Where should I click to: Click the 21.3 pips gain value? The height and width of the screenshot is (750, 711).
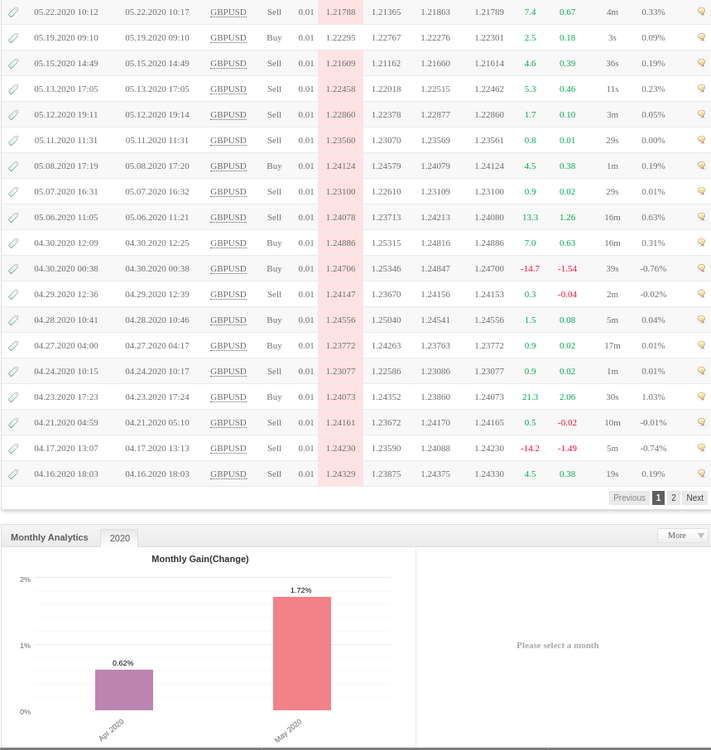[530, 397]
